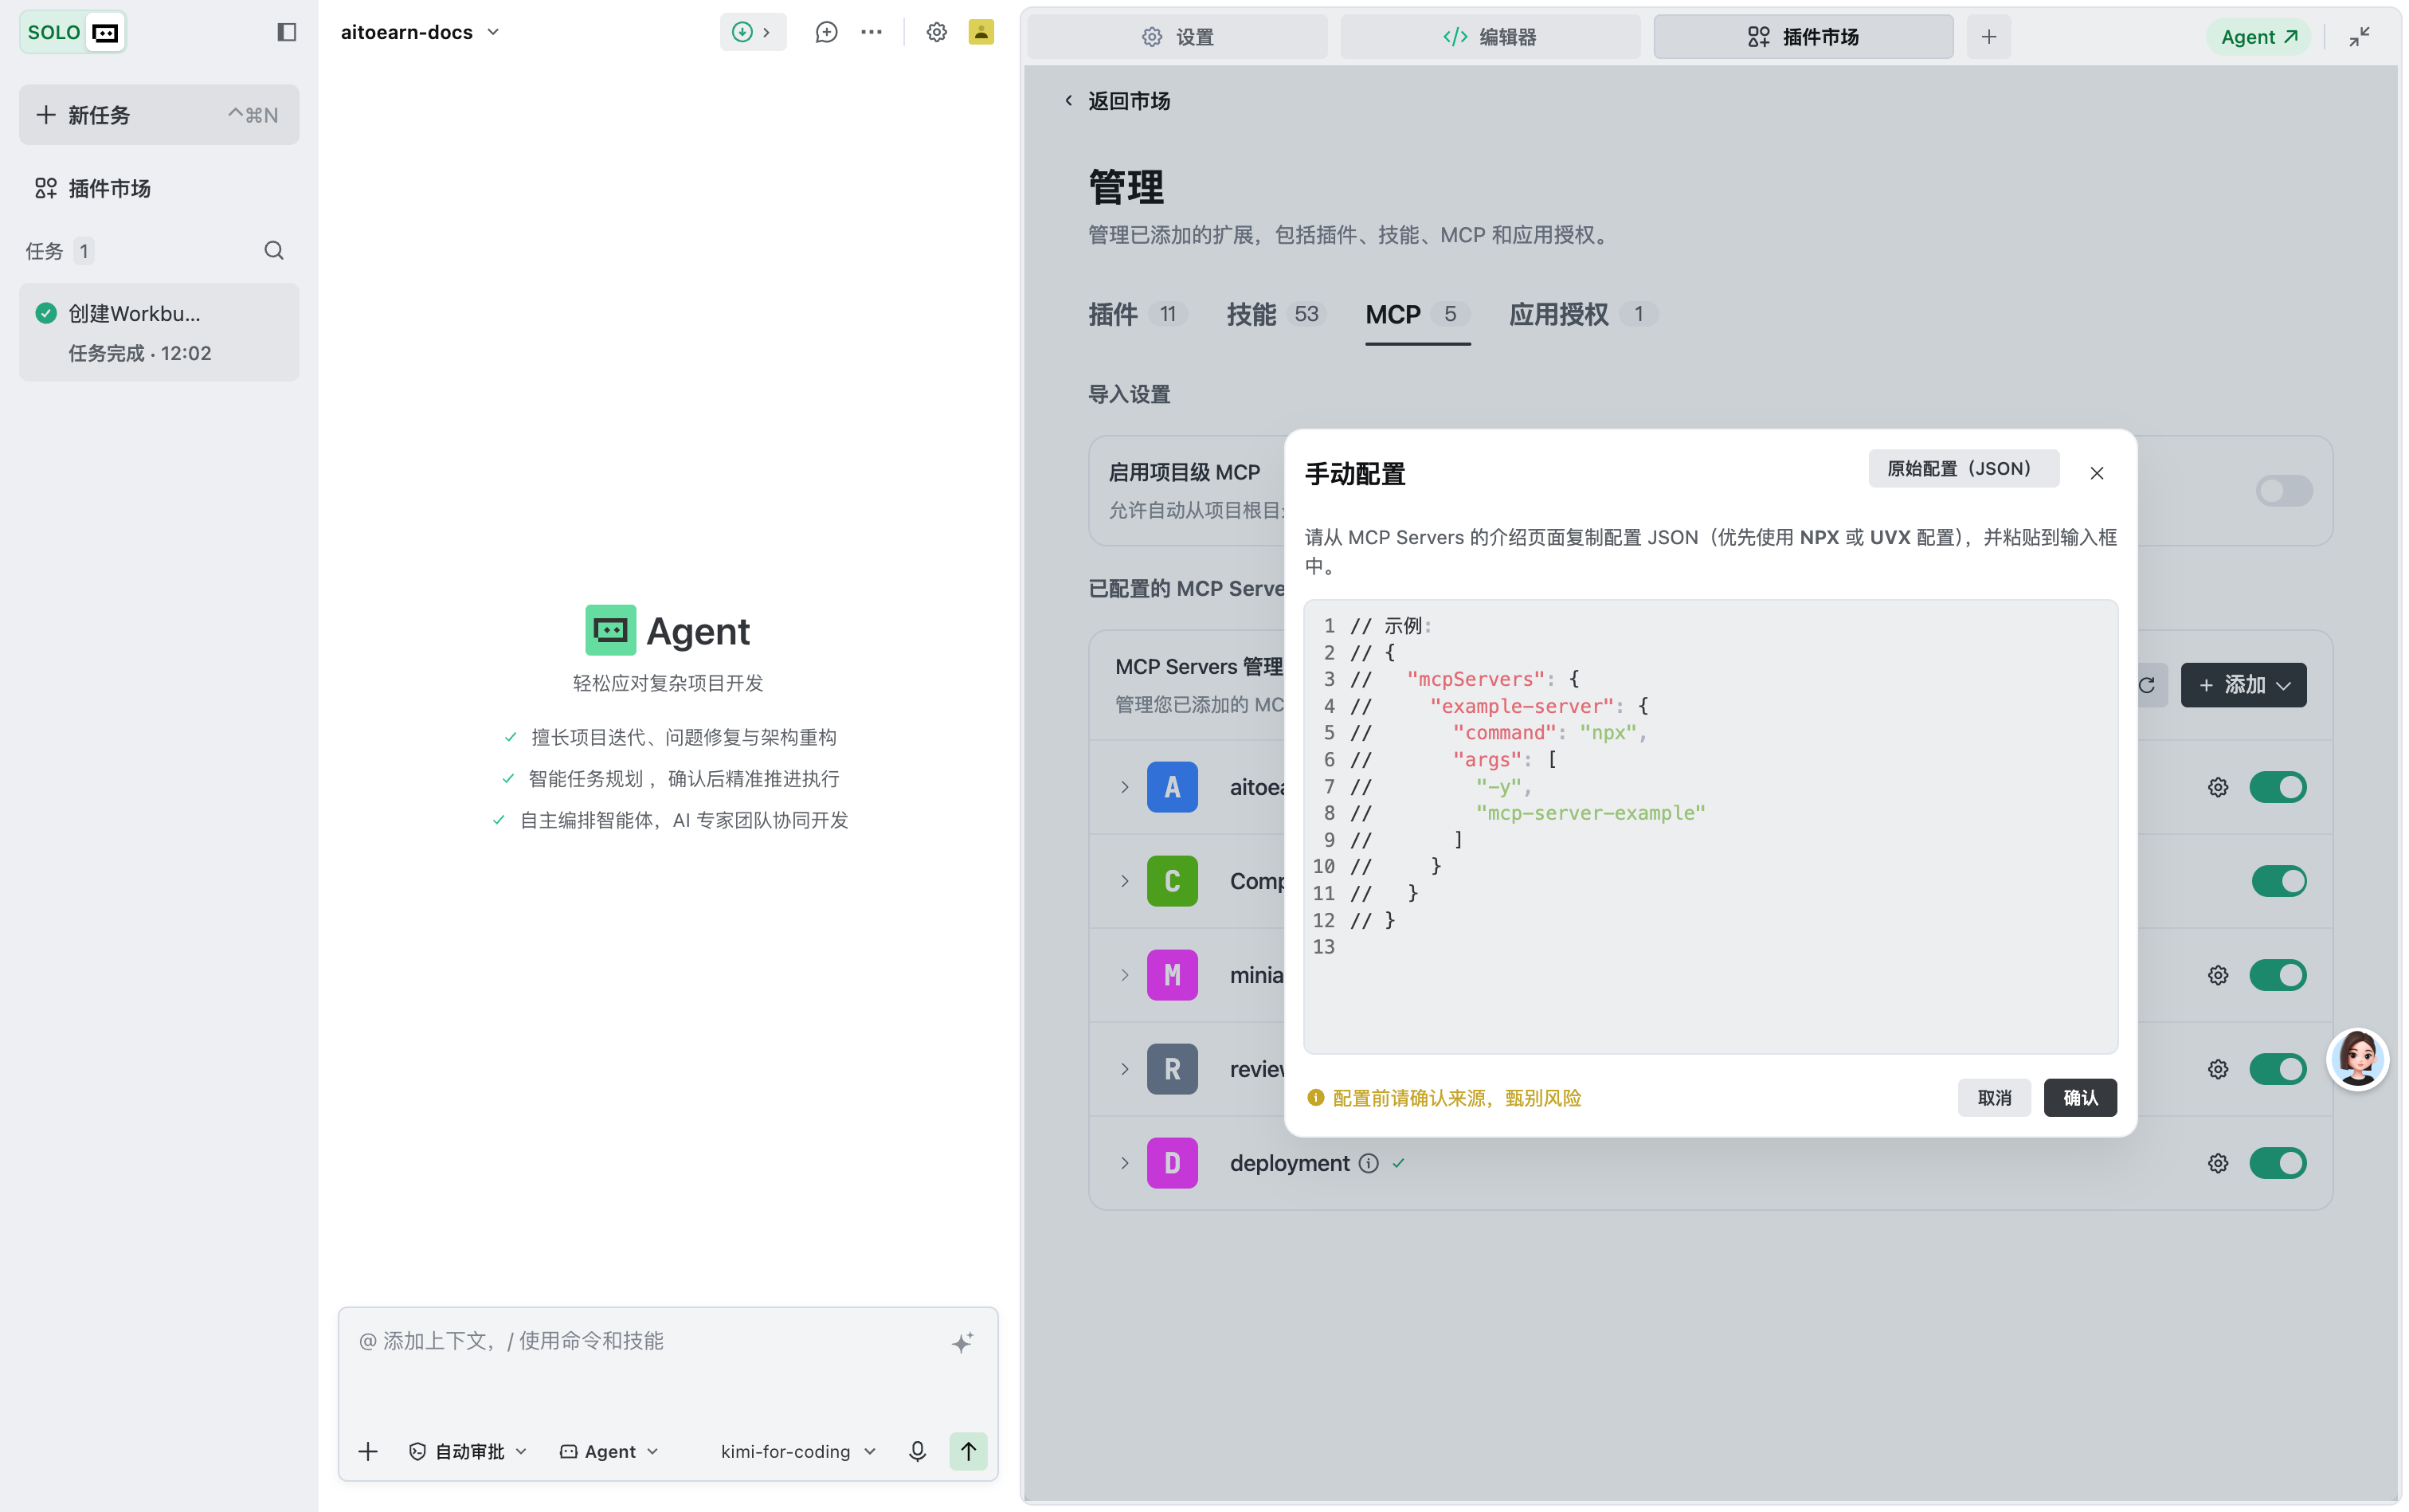Screen dimensions: 2409x1512
Task: Show deployment server info icon
Action: tap(1368, 1163)
